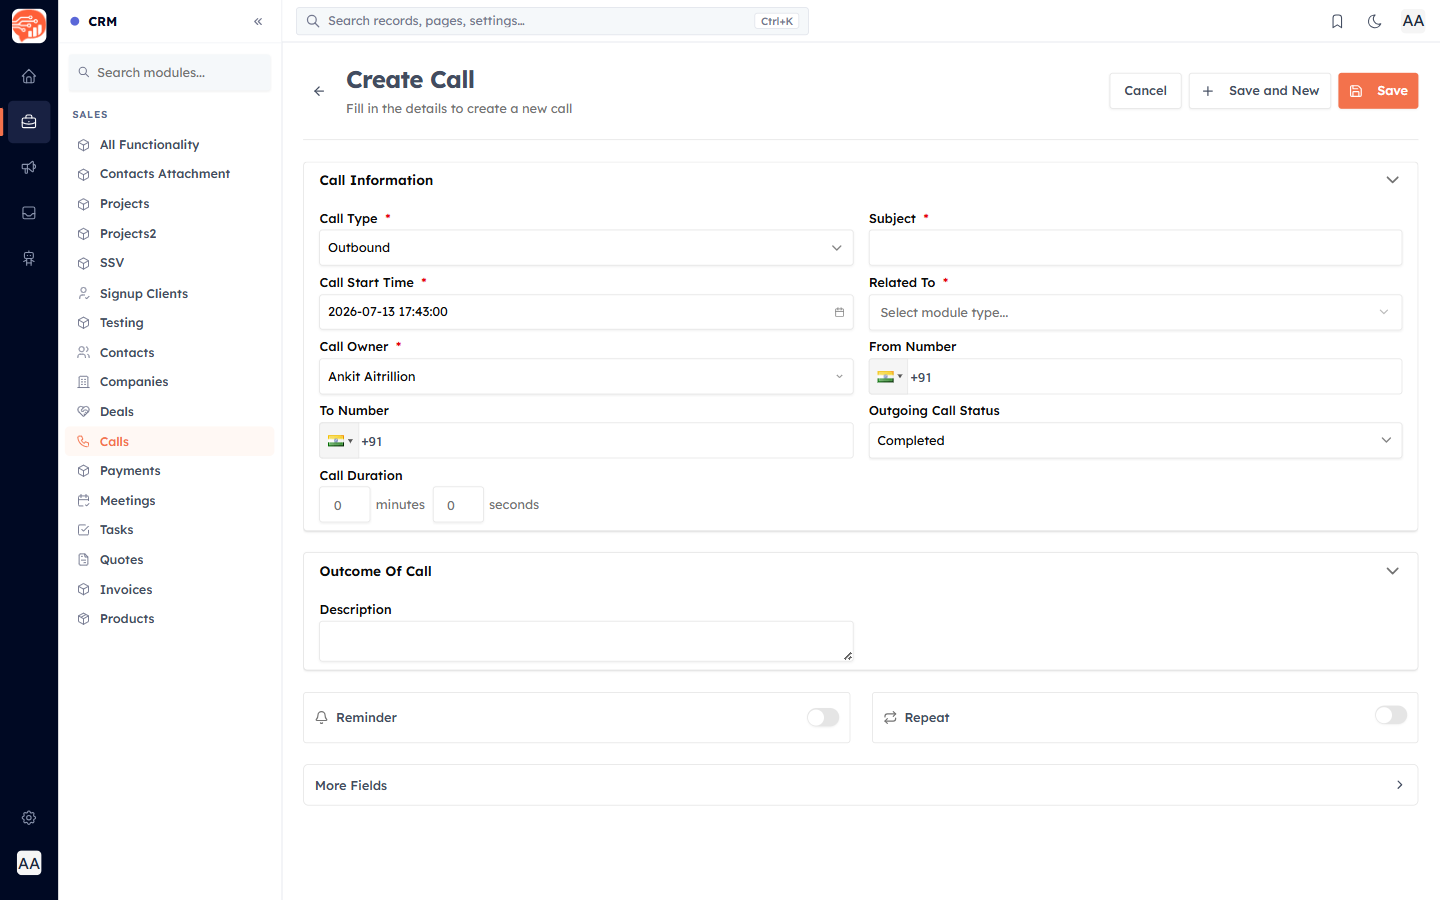Collapse the Call Information section

(1392, 180)
